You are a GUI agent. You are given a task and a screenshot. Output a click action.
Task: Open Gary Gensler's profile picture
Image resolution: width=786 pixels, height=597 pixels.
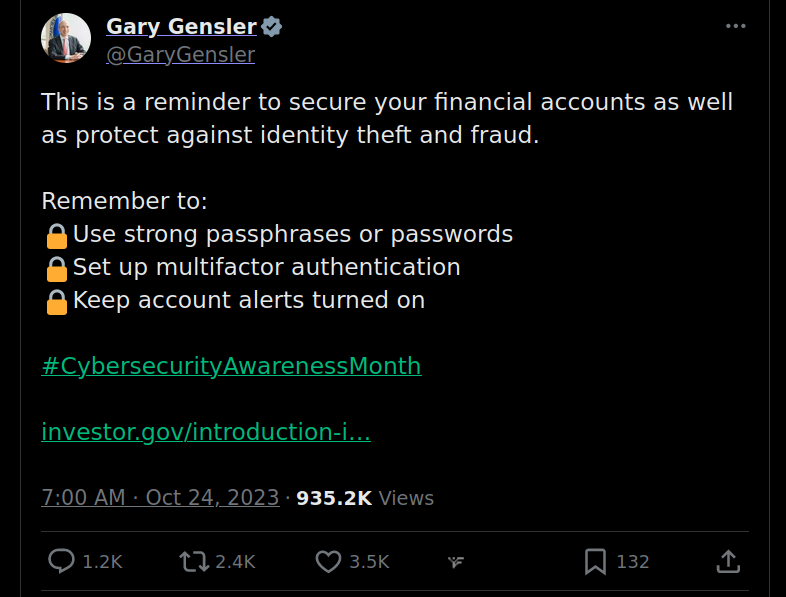coord(66,39)
